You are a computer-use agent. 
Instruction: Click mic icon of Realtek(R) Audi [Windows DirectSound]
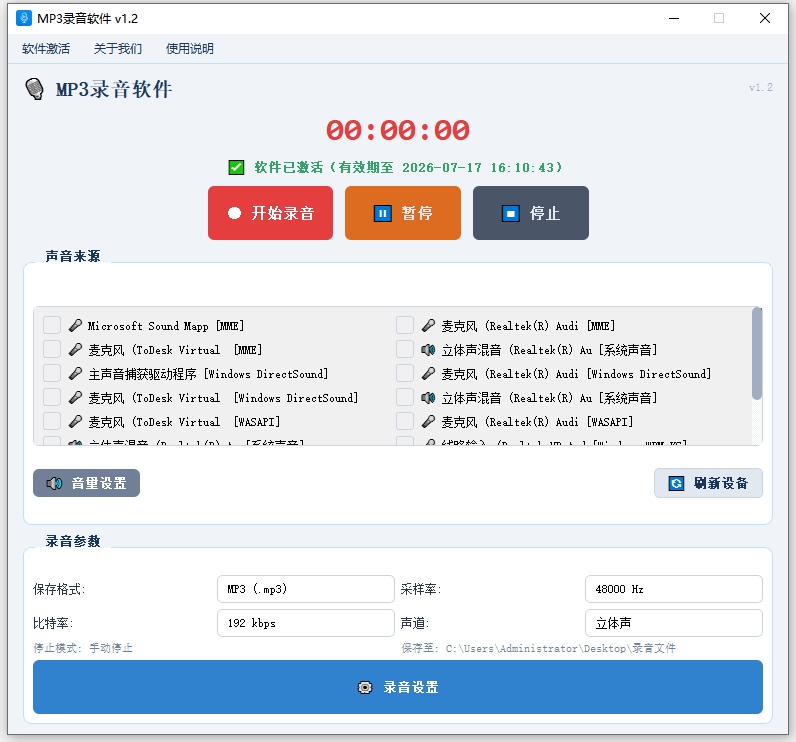point(428,374)
